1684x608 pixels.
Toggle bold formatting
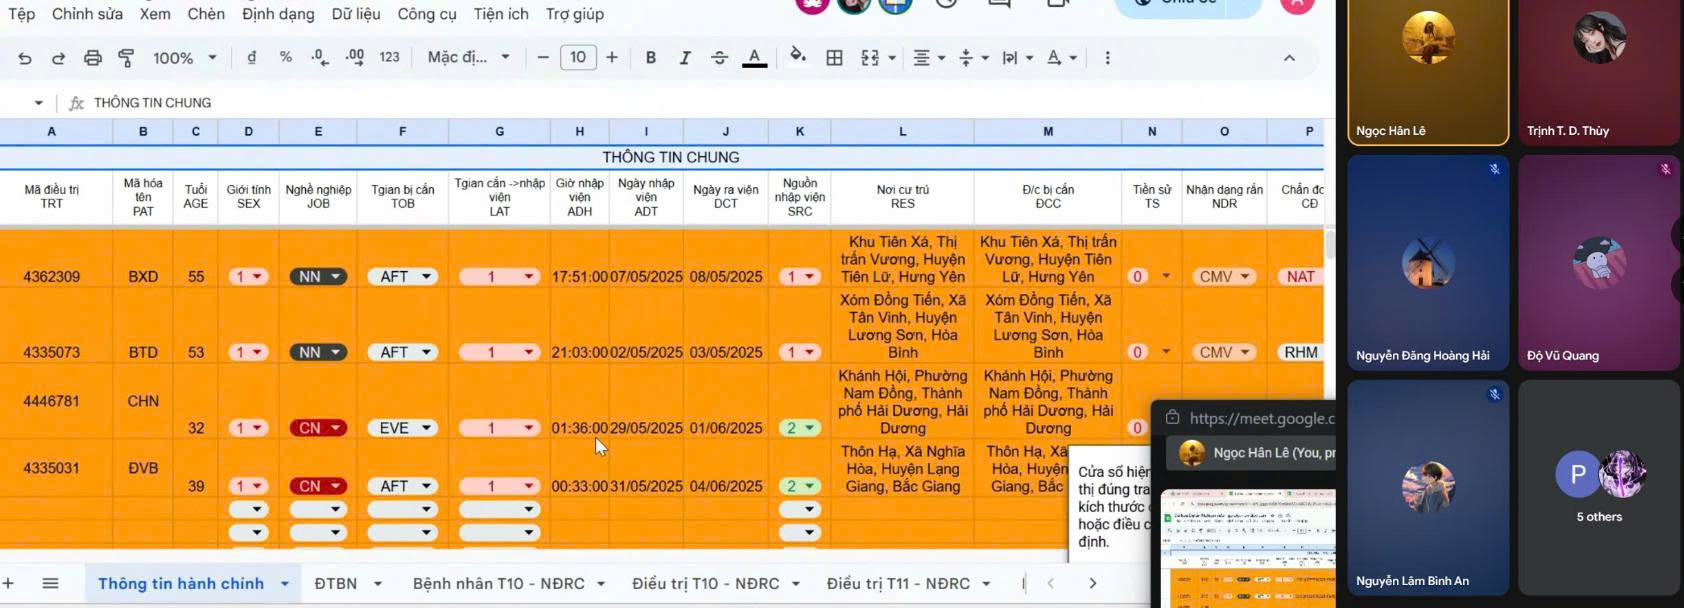tap(651, 58)
